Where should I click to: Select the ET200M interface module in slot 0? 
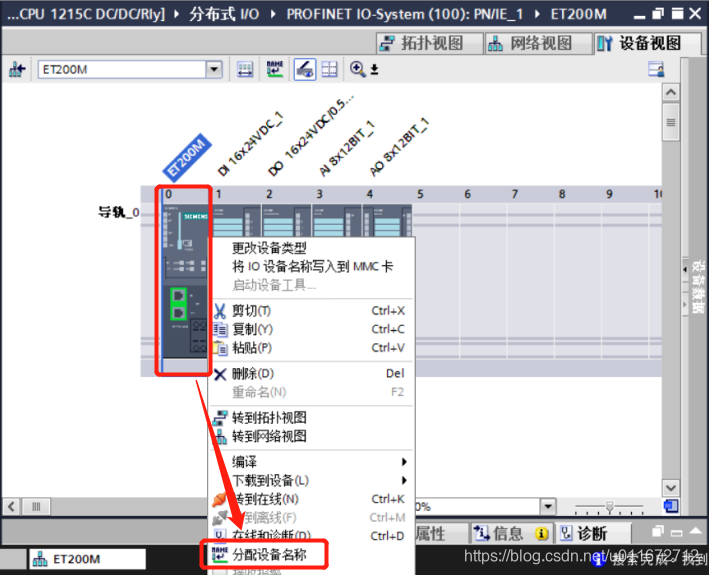pyautogui.click(x=184, y=280)
